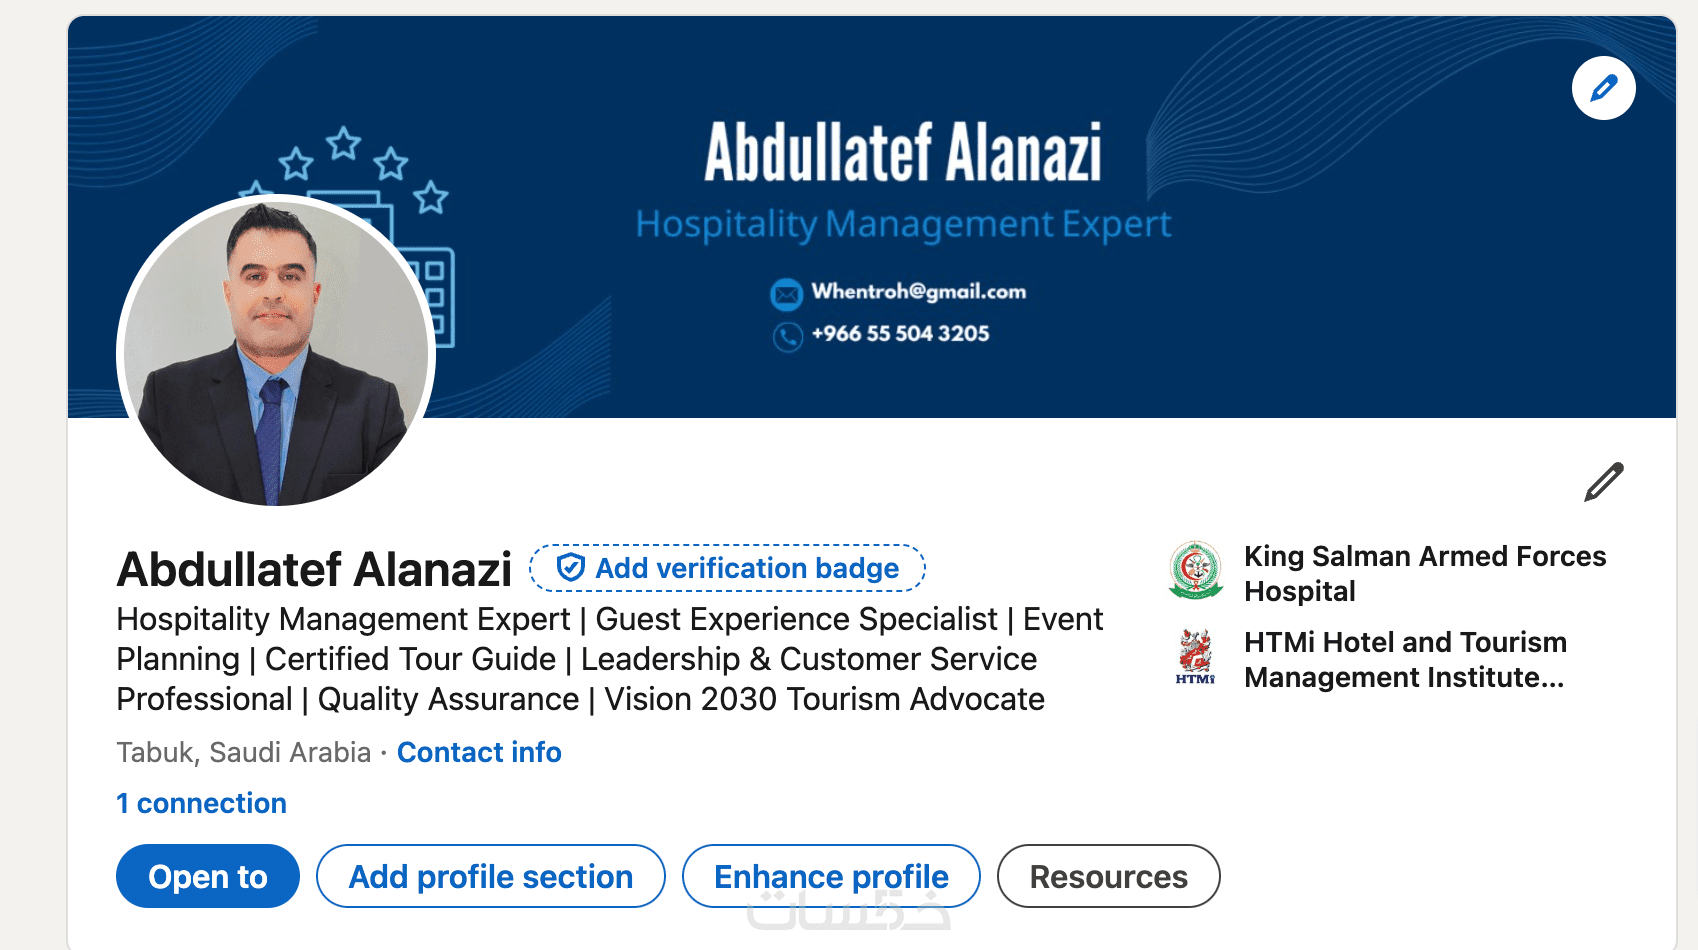View the 1 connection link
This screenshot has width=1698, height=950.
202,803
